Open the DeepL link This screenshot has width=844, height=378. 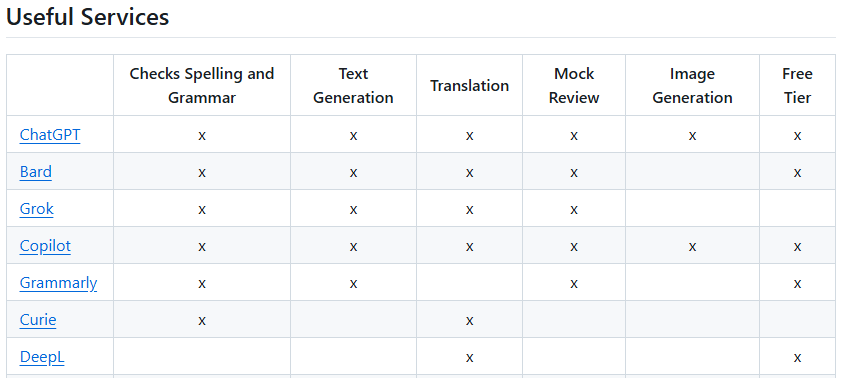tap(42, 358)
